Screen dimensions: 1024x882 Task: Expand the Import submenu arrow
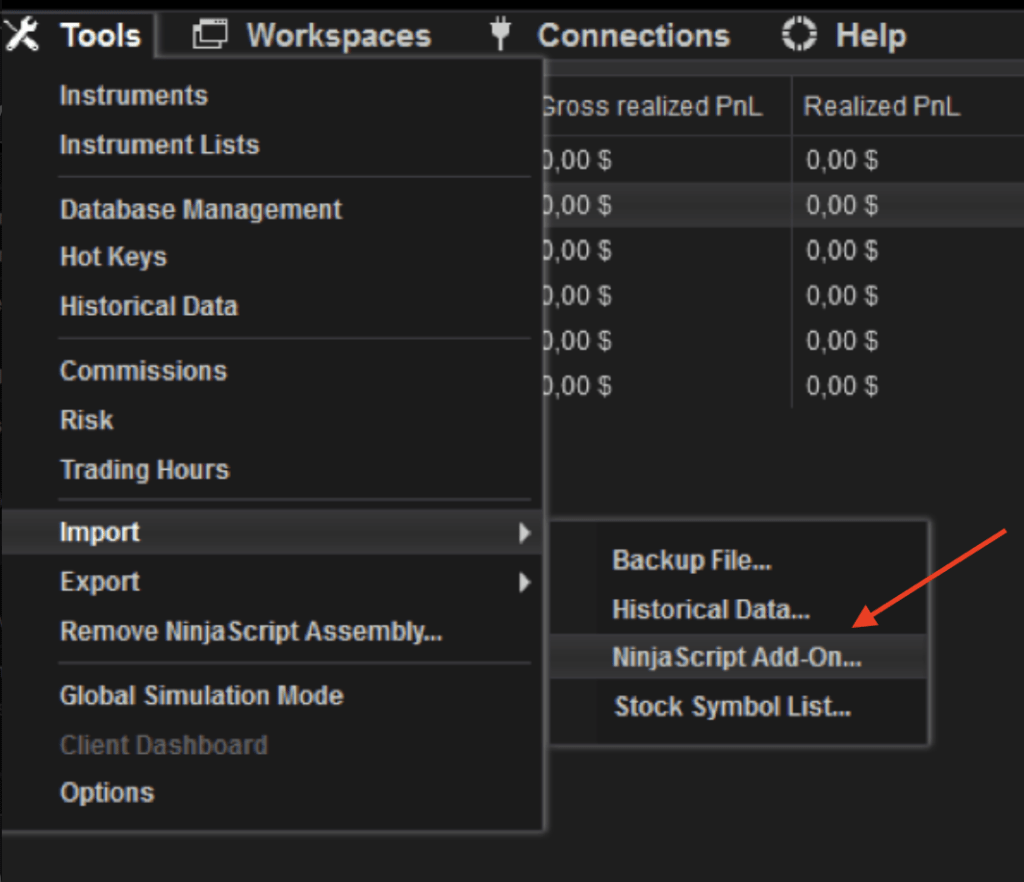pos(527,532)
